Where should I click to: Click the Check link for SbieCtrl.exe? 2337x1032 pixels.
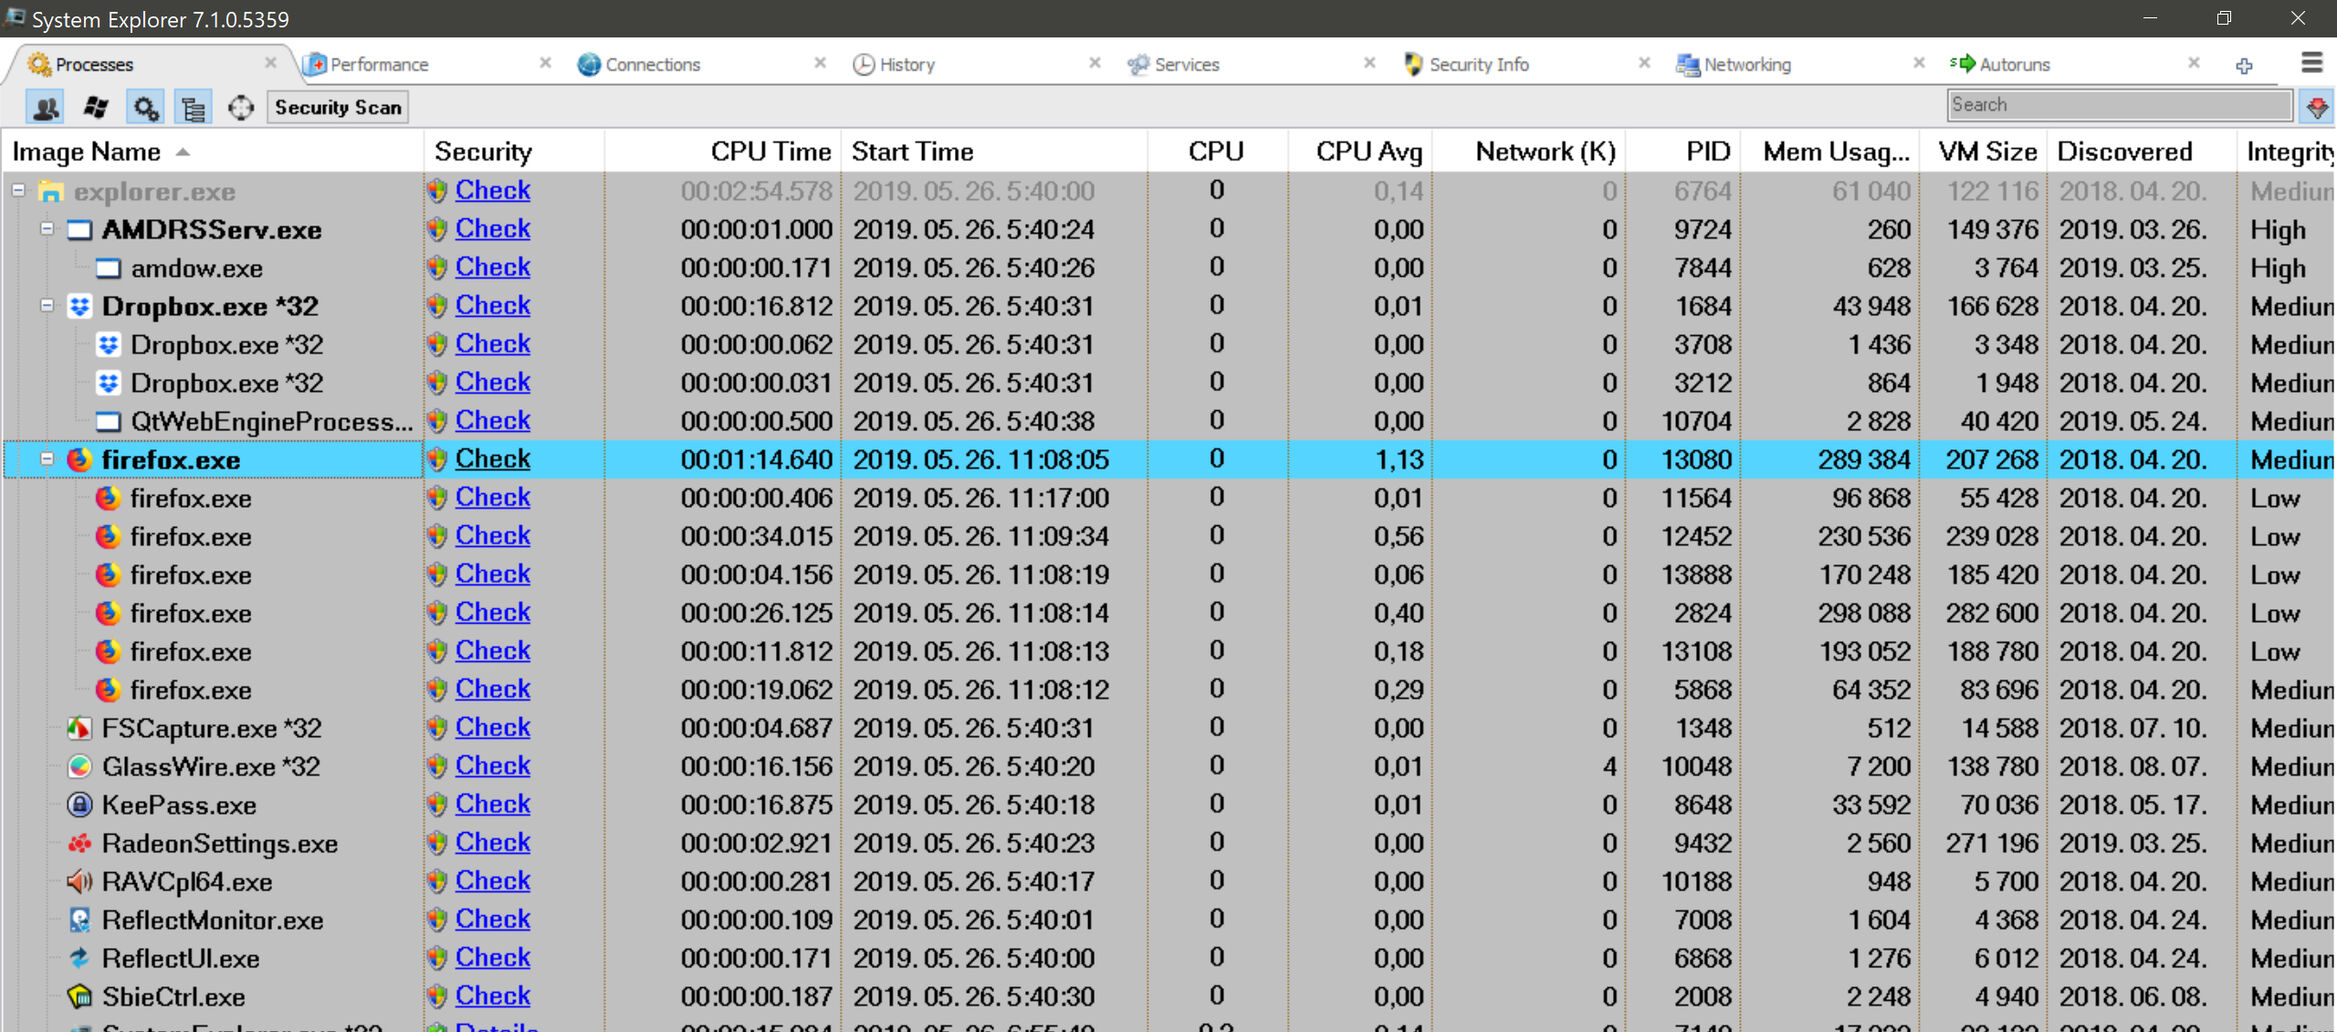(x=493, y=996)
